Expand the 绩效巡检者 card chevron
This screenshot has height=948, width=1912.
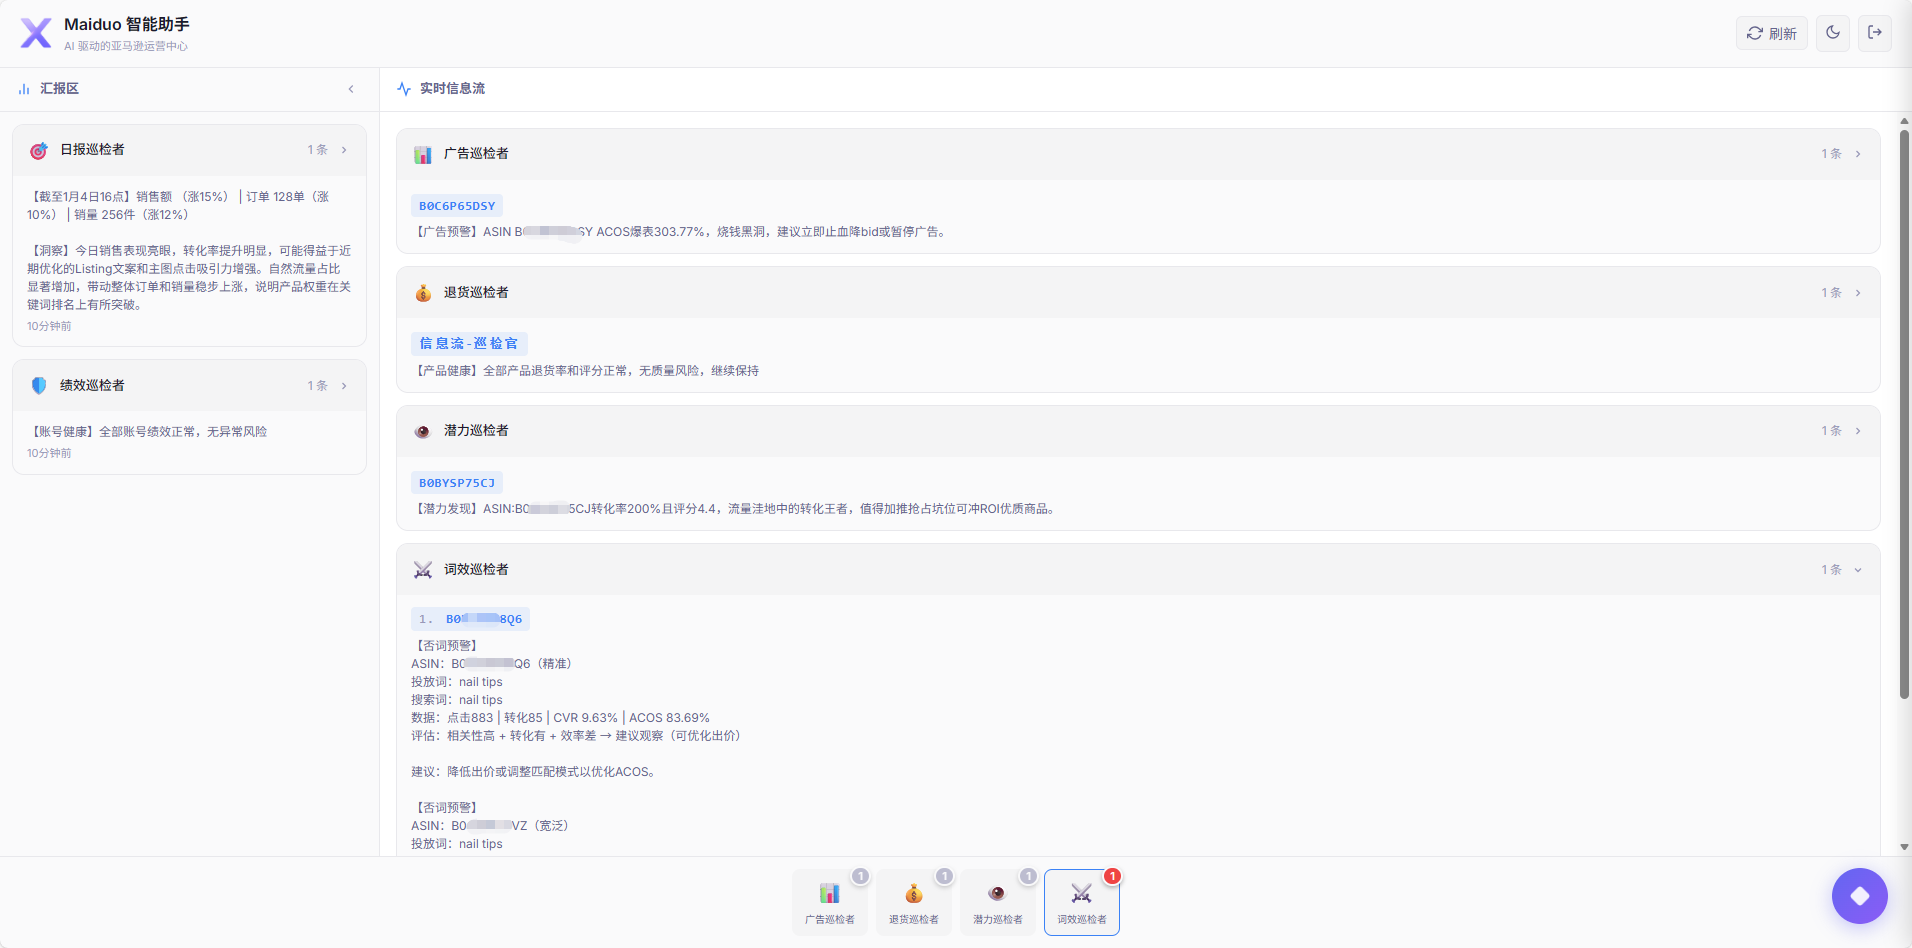[x=344, y=386]
